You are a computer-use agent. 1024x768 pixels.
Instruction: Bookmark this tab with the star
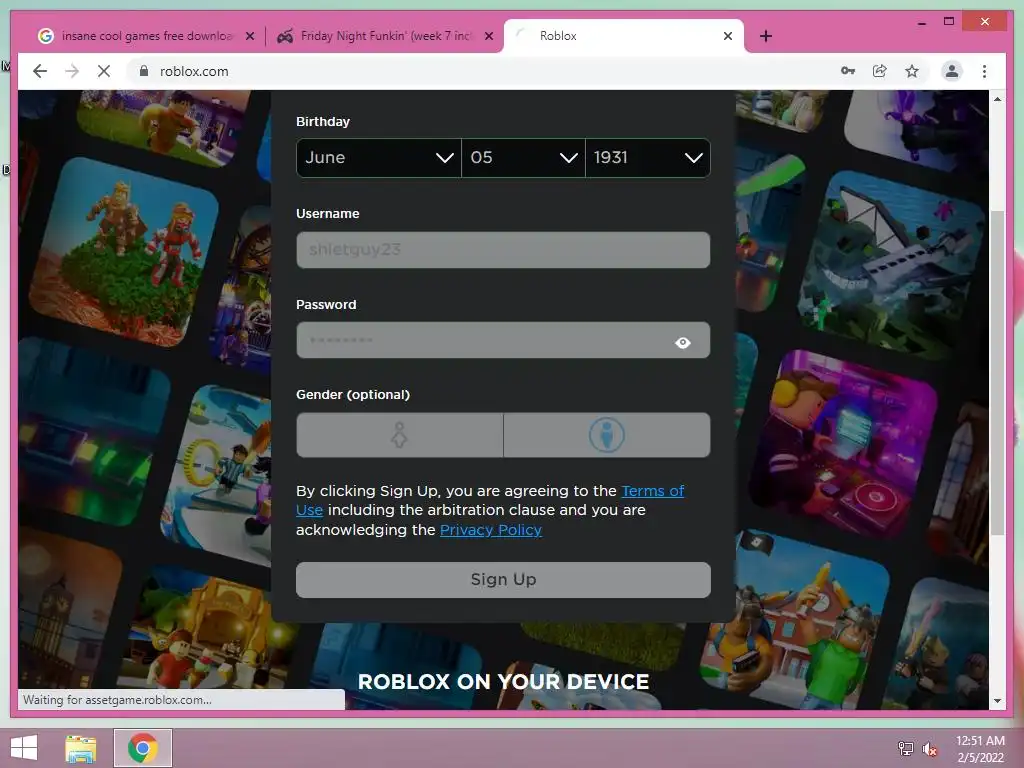[x=912, y=71]
